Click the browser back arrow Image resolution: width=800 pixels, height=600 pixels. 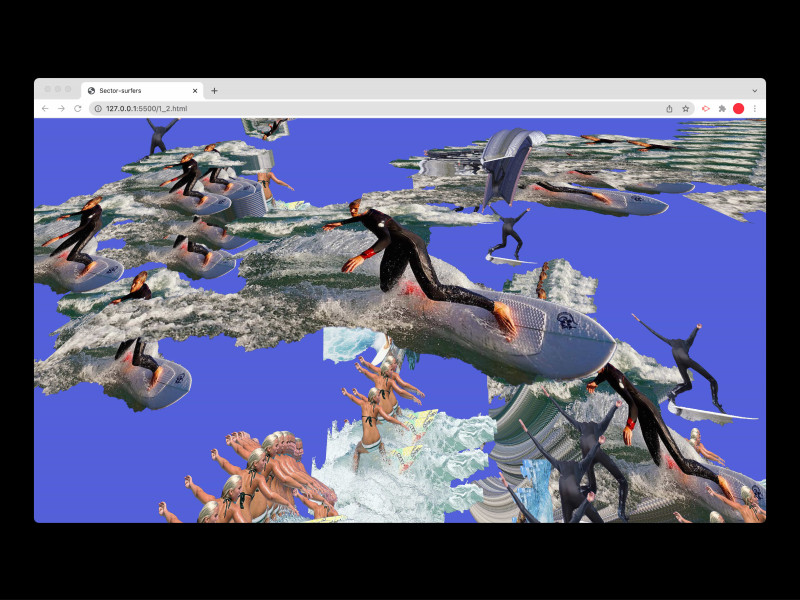45,108
